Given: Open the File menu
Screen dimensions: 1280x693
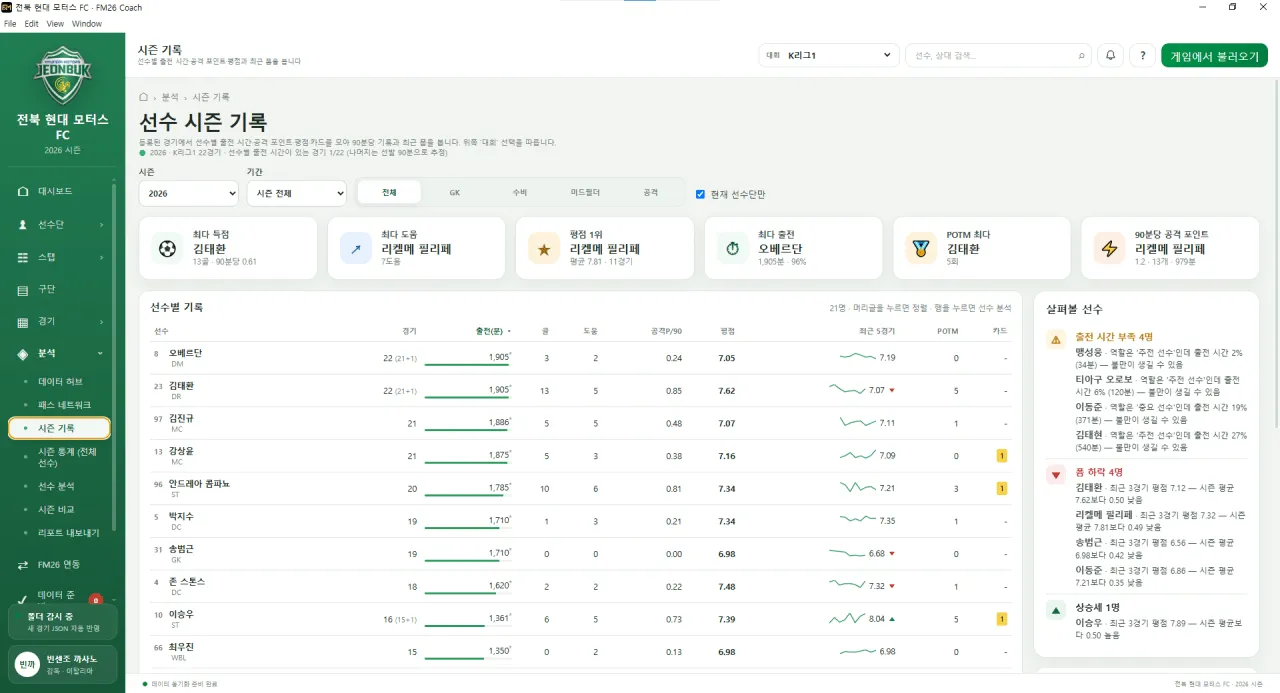Looking at the screenshot, I should click(10, 23).
